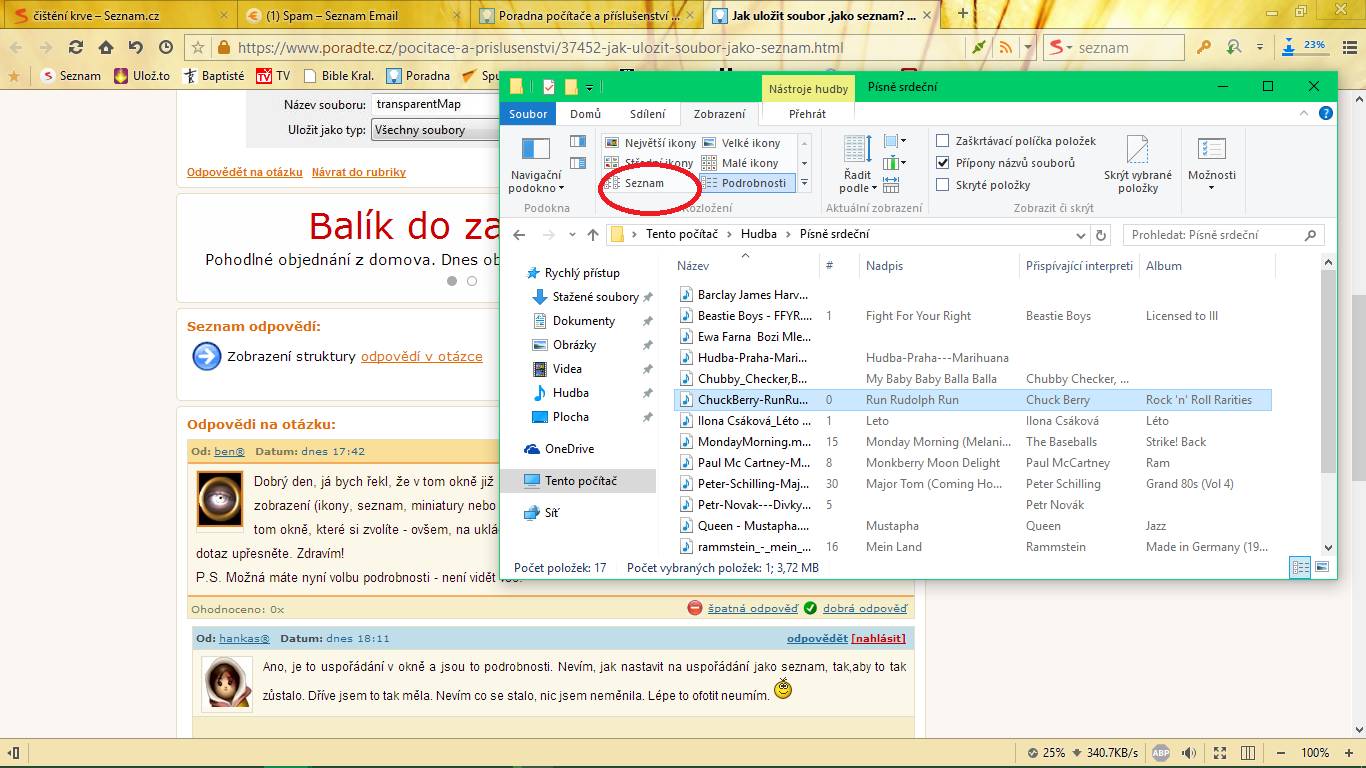Click the AdBlock ABP icon in status bar
Image resolution: width=1366 pixels, height=768 pixels.
pyautogui.click(x=1161, y=753)
